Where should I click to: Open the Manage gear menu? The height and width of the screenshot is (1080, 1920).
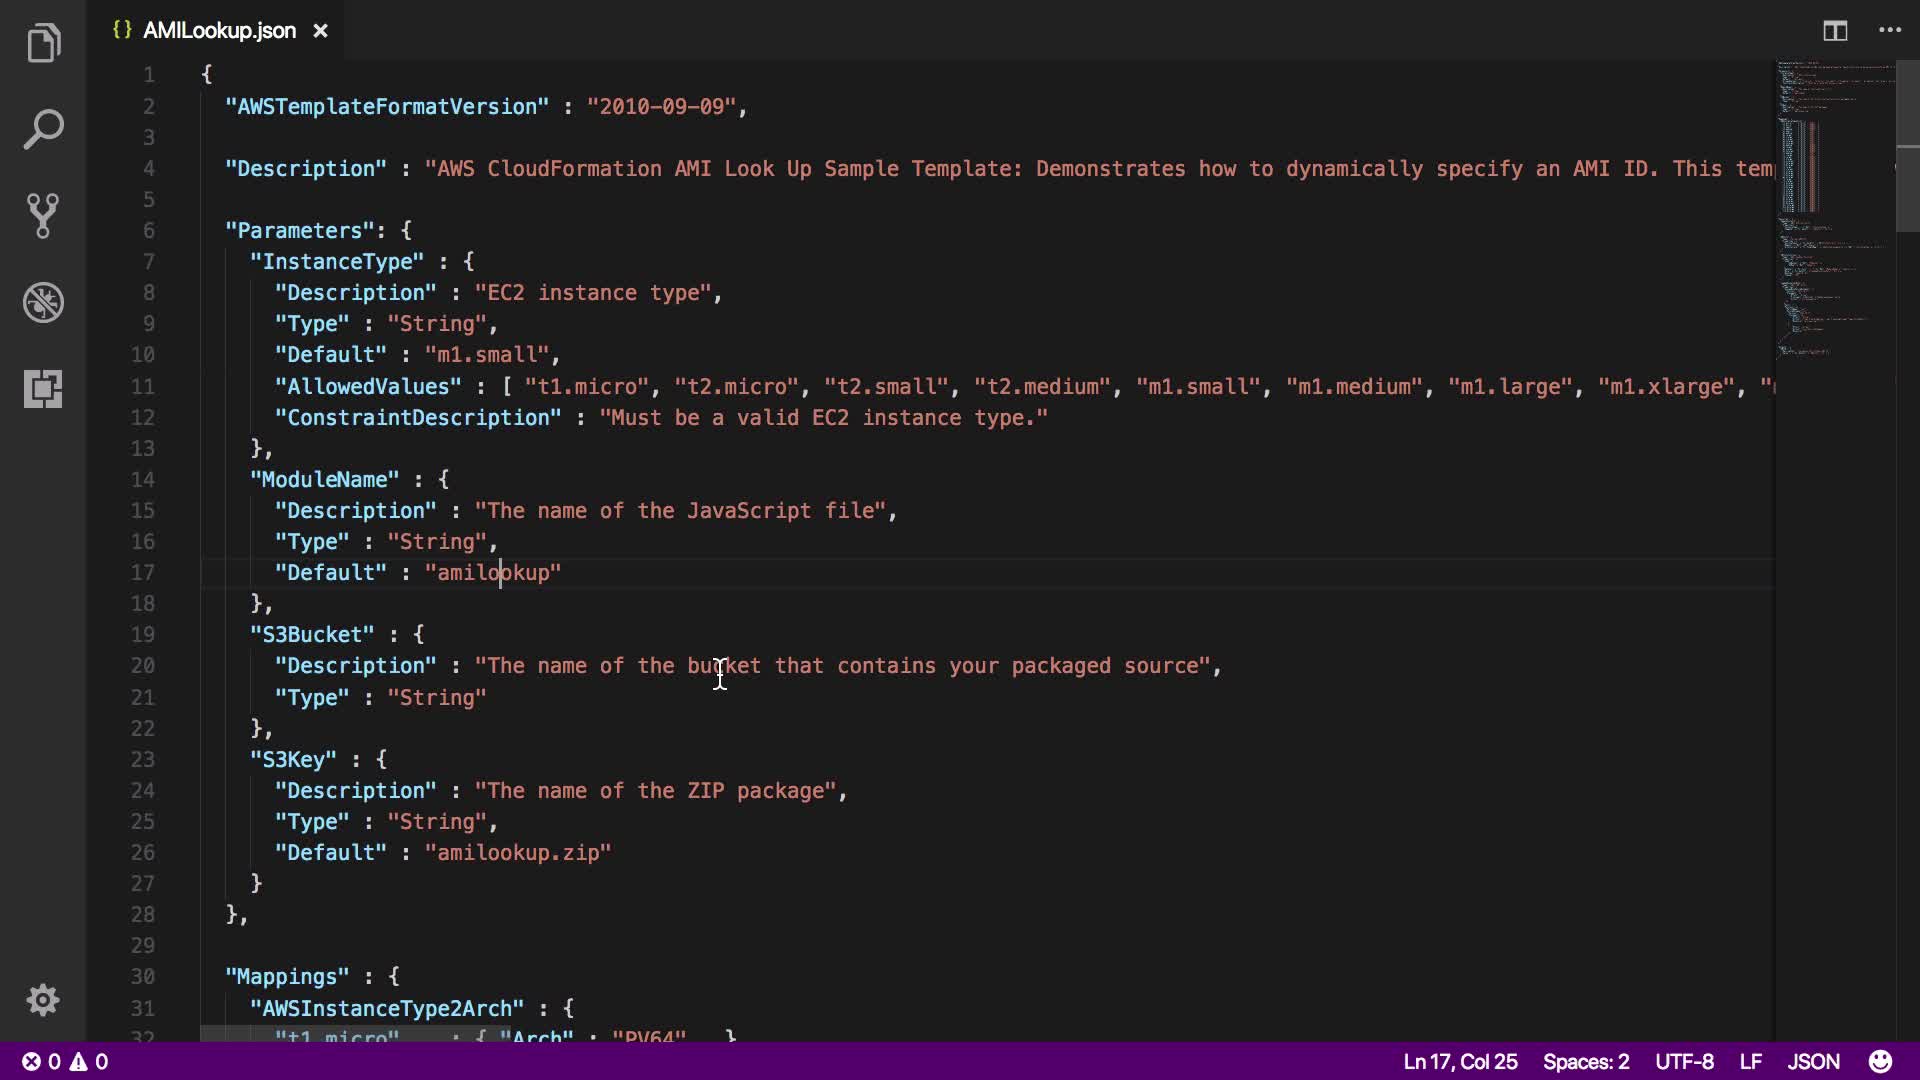pos(43,1000)
